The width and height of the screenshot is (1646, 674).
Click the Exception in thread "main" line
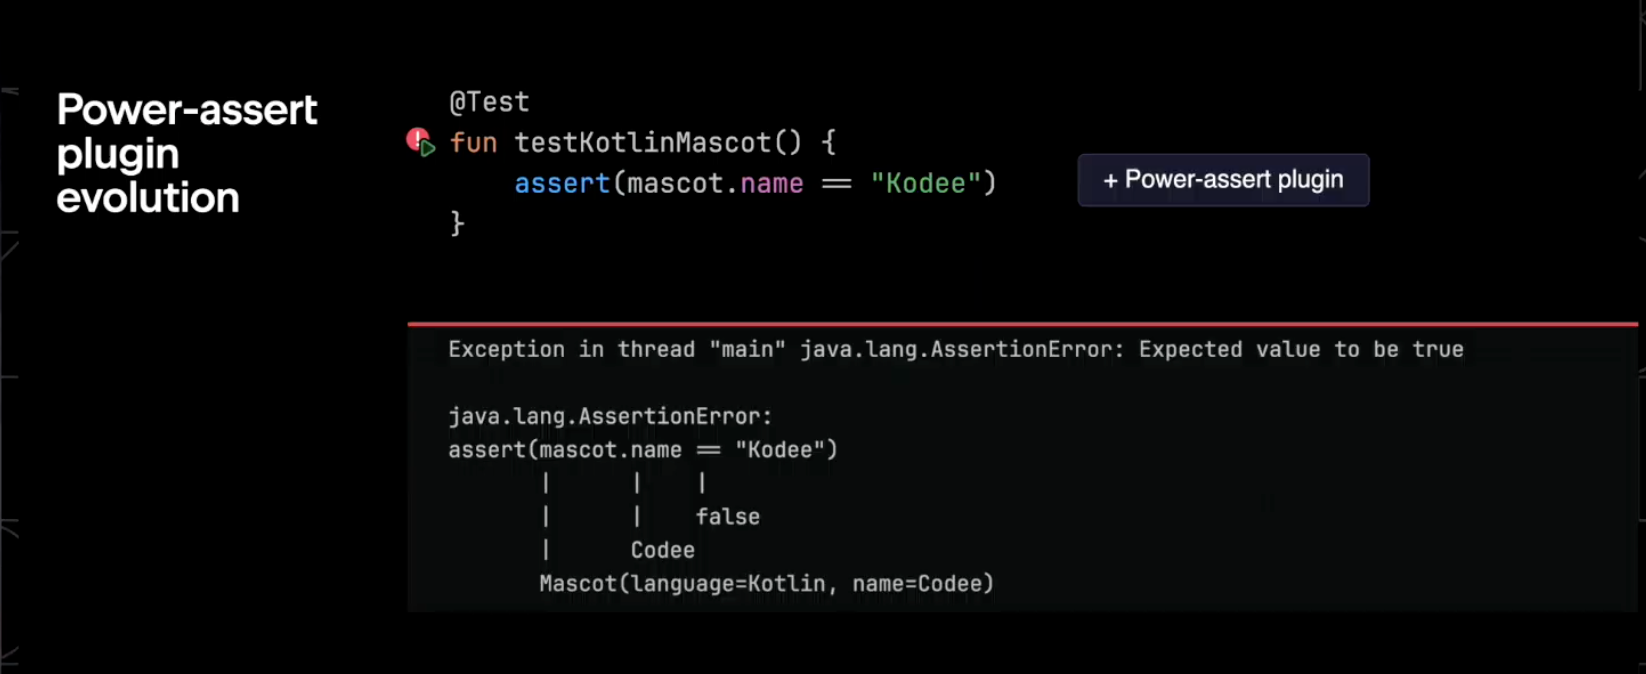tap(955, 349)
